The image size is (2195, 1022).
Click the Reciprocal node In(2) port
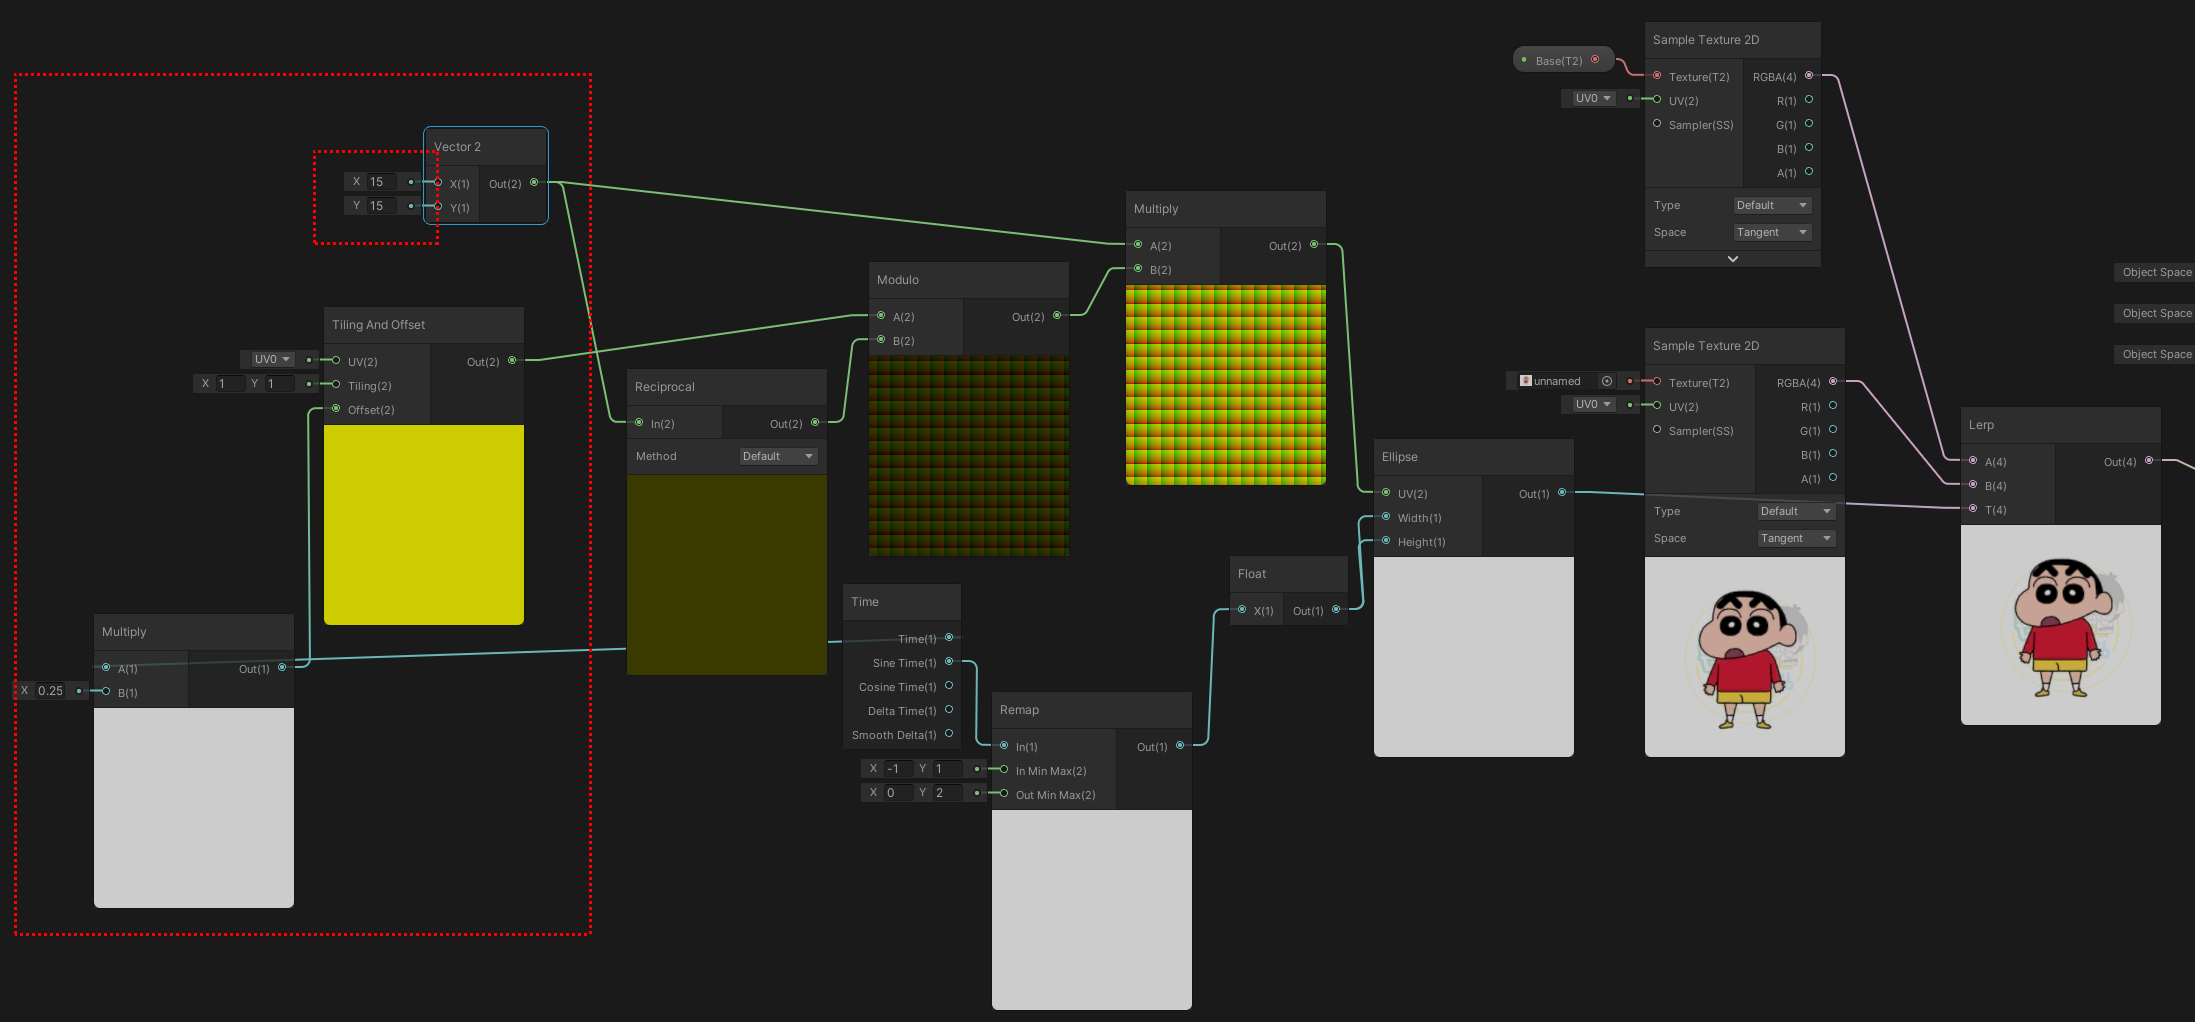[x=639, y=422]
